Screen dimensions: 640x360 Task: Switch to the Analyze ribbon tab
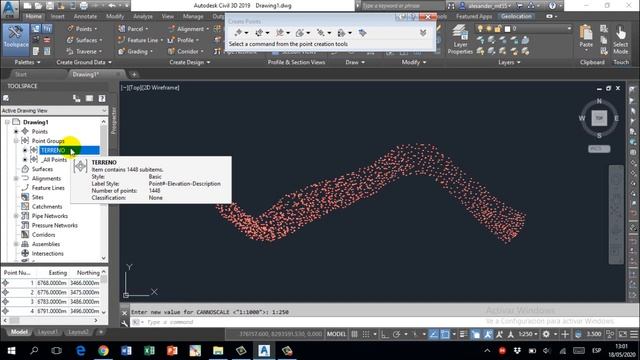[142, 17]
